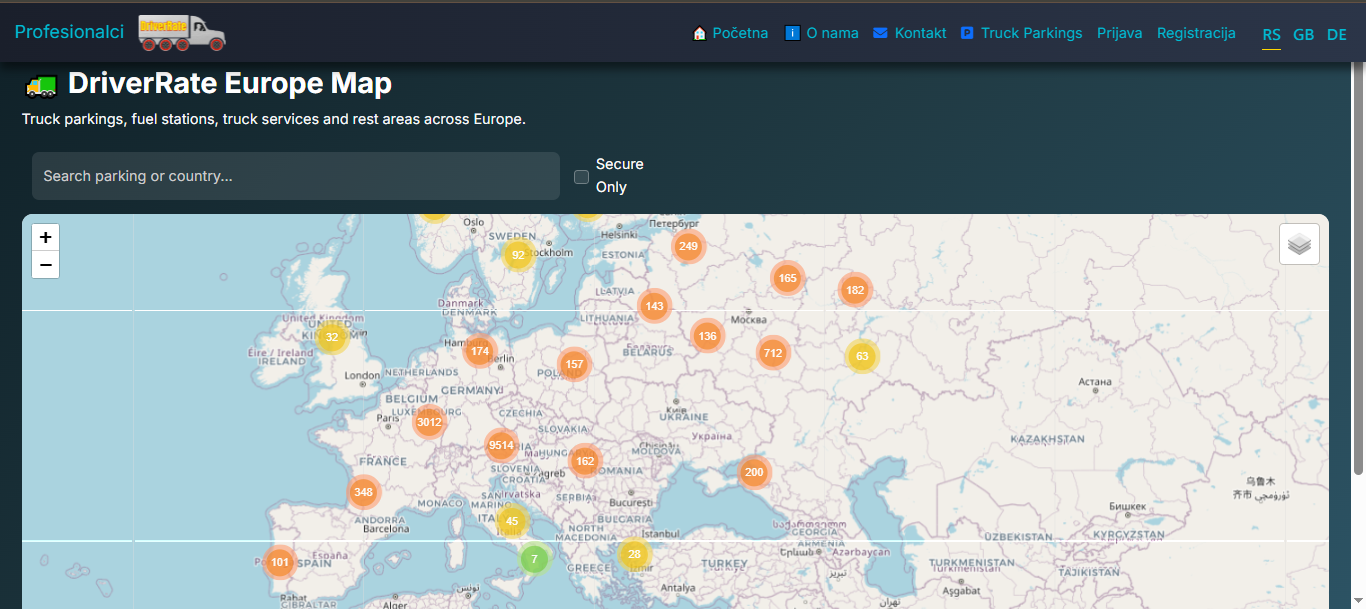Open the 101 cluster in Spain
This screenshot has height=609, width=1366.
click(x=280, y=562)
